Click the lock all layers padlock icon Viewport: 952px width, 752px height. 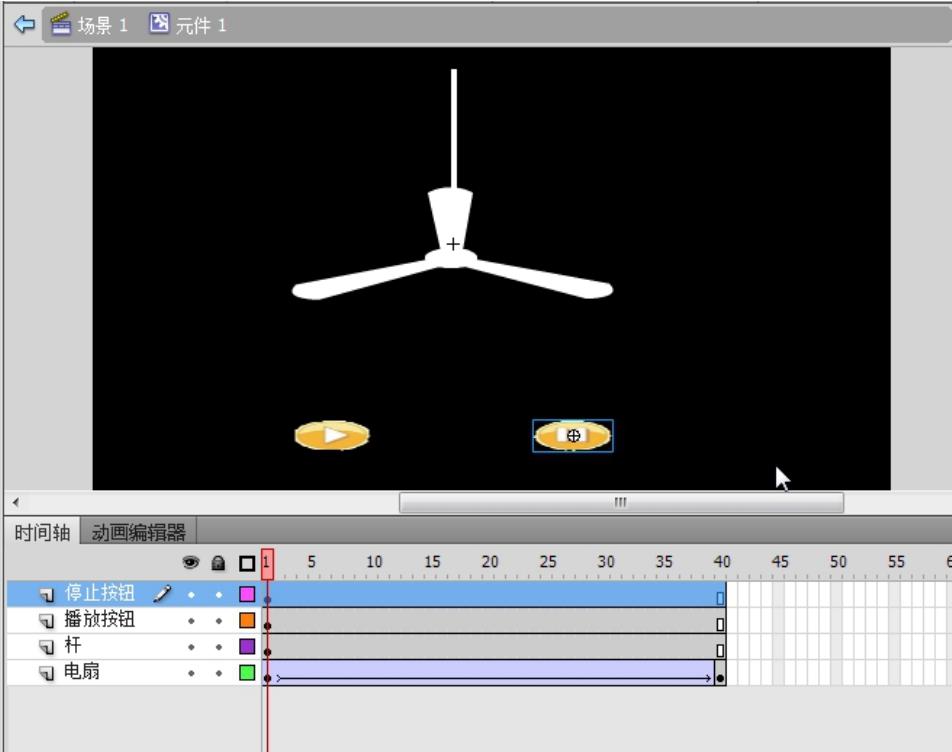pos(218,563)
